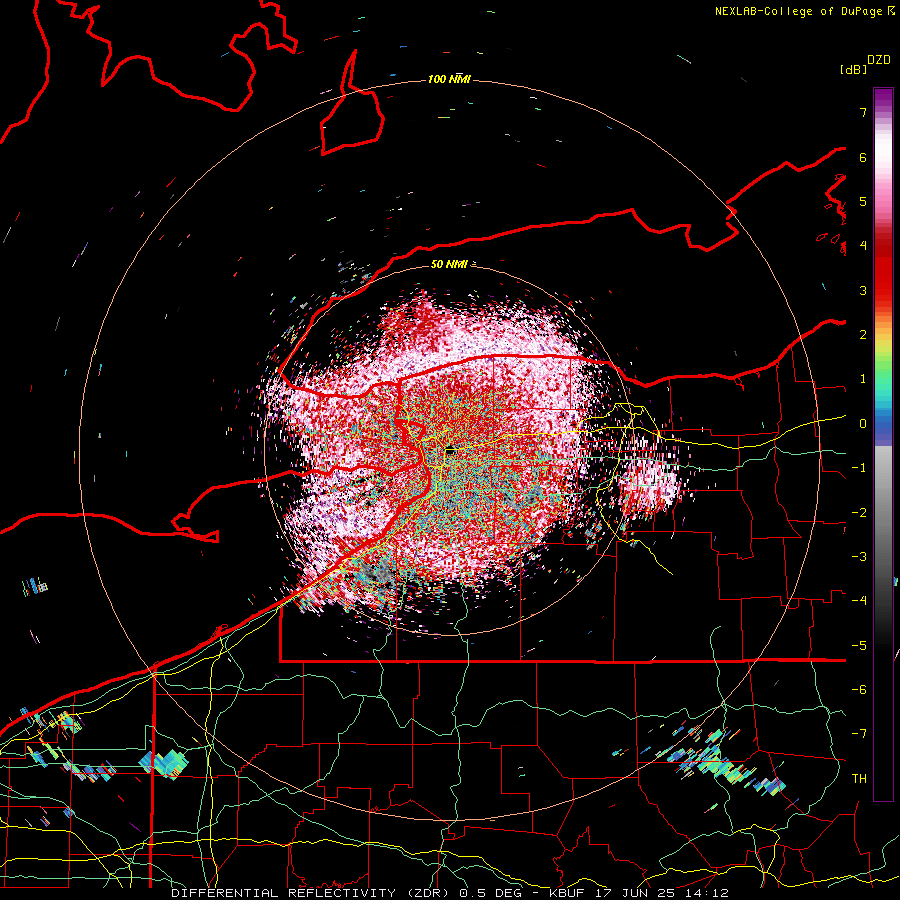Image resolution: width=900 pixels, height=900 pixels.
Task: Select the 50 NMI range ring label
Action: (449, 264)
